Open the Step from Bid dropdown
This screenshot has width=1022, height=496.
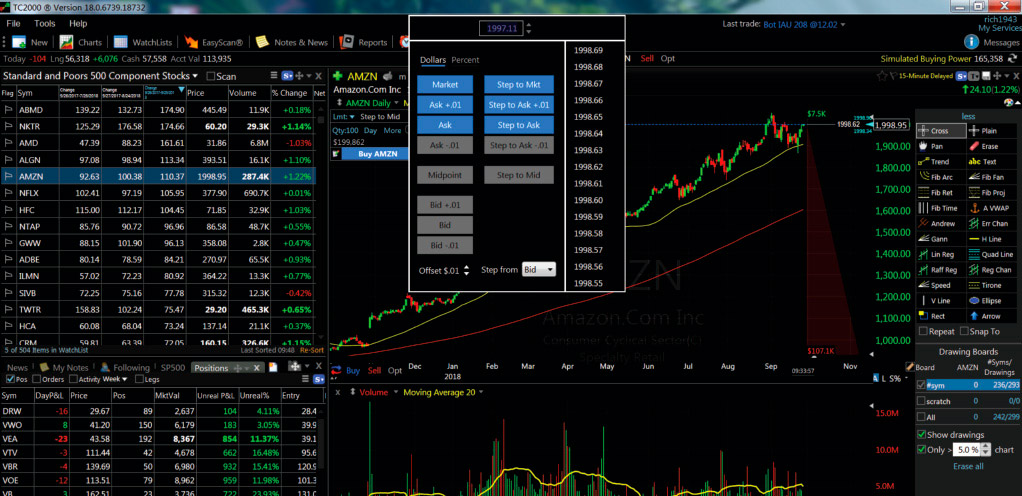pyautogui.click(x=539, y=270)
